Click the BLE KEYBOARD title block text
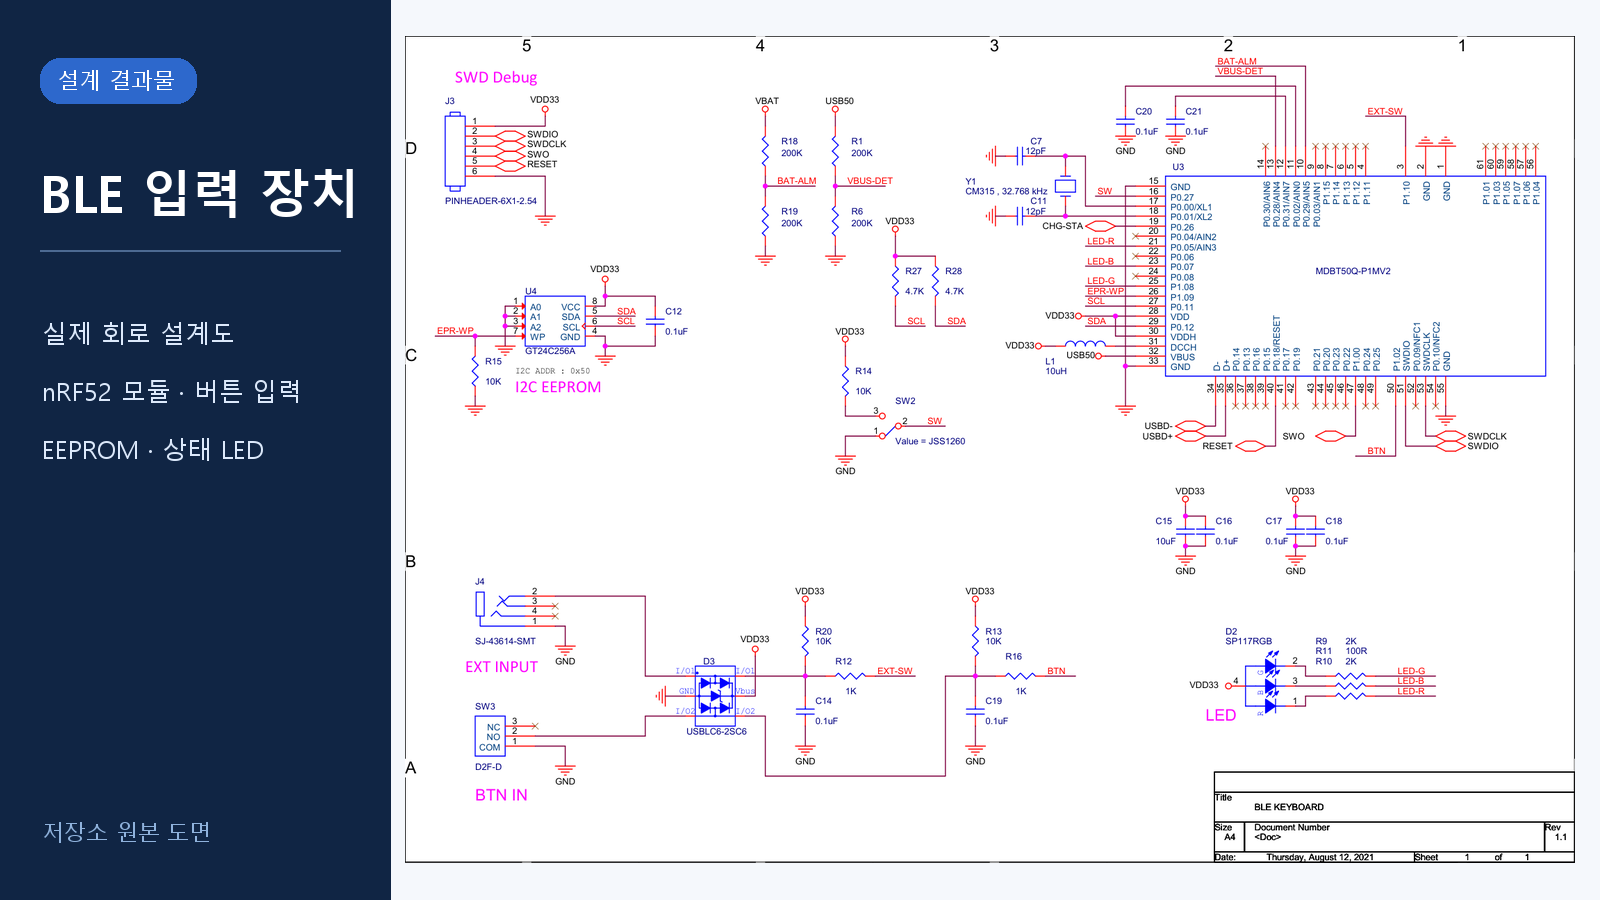 [1289, 807]
